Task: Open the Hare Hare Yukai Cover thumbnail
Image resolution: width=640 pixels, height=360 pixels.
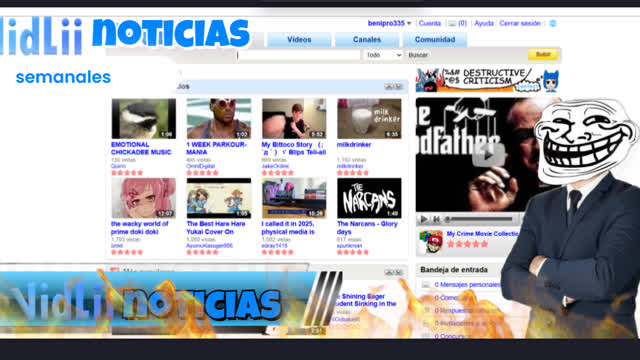Action: [219, 198]
